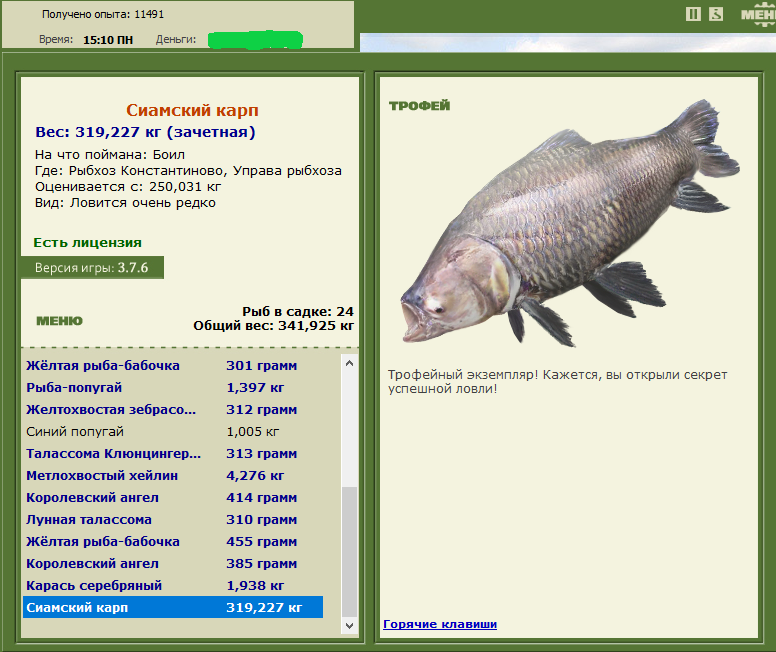Select the Желтохвостая зебрасо... row
This screenshot has height=652, width=776.
(173, 409)
